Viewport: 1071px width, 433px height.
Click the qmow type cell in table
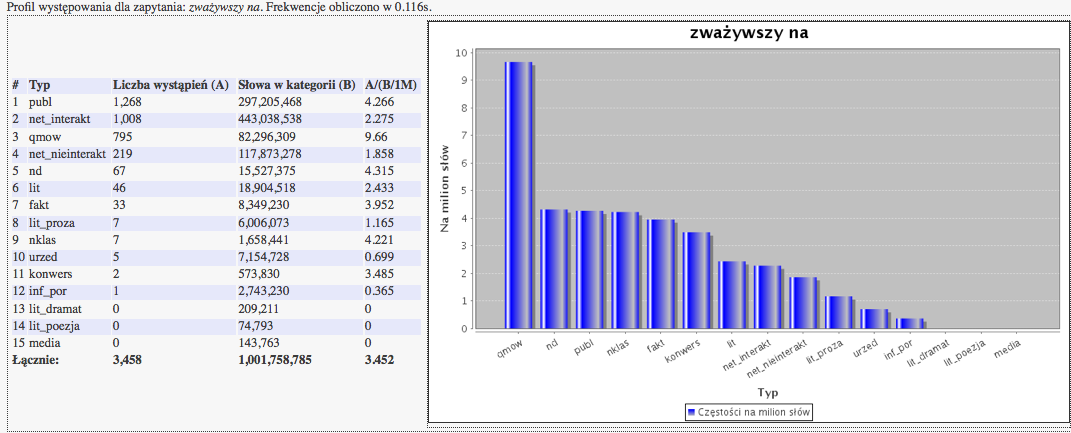44,135
